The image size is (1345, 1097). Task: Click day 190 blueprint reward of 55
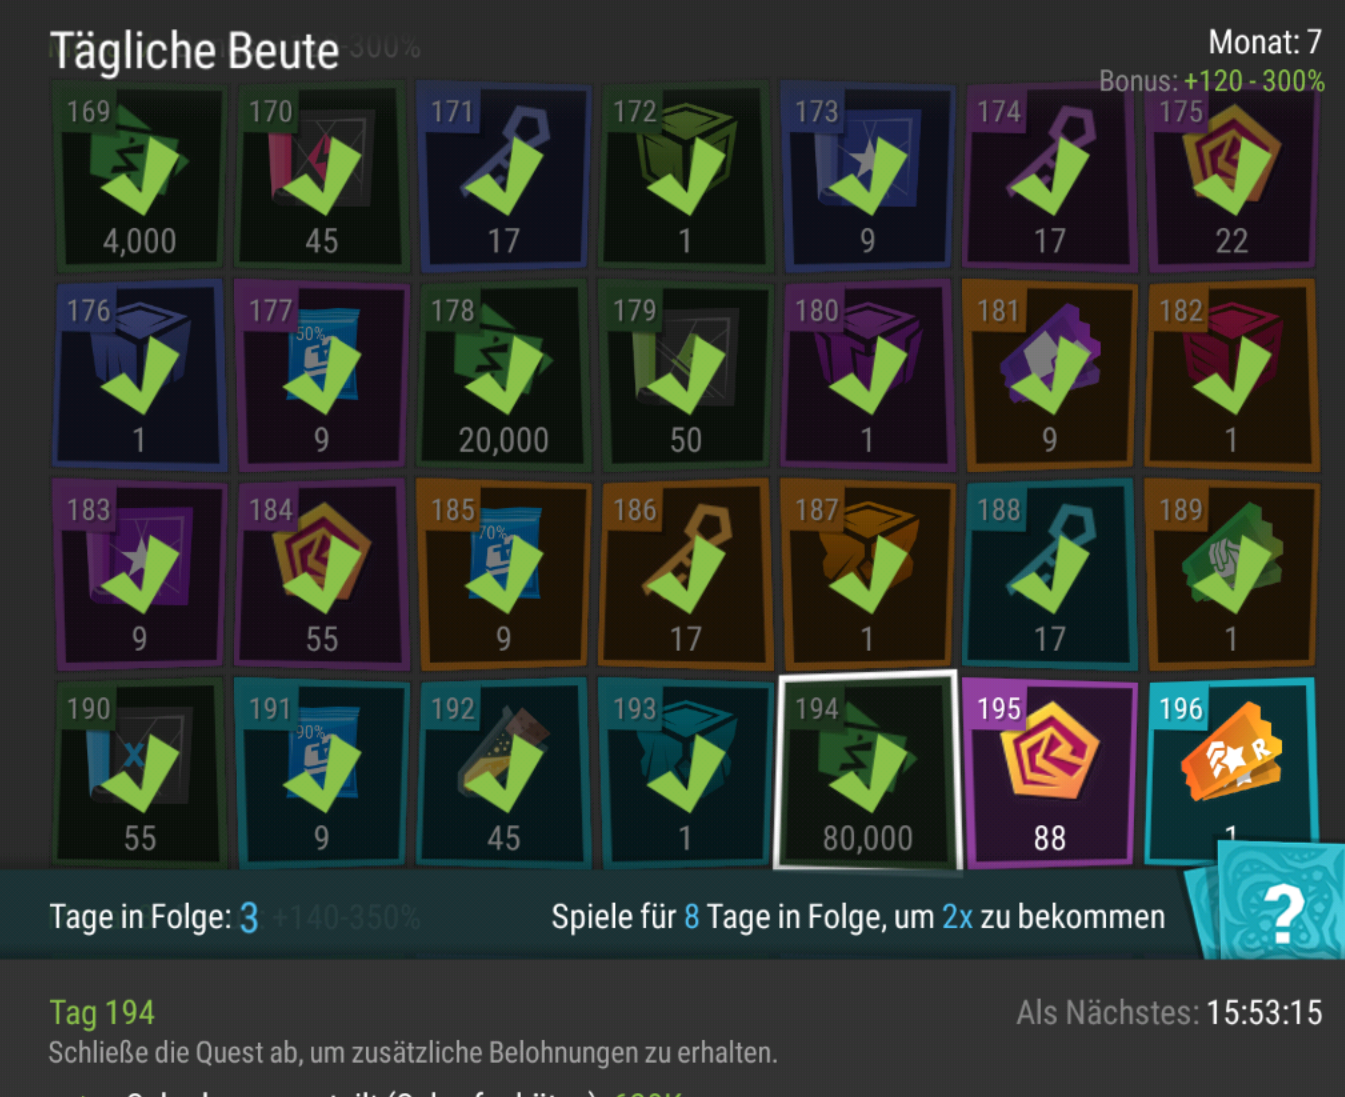click(140, 772)
